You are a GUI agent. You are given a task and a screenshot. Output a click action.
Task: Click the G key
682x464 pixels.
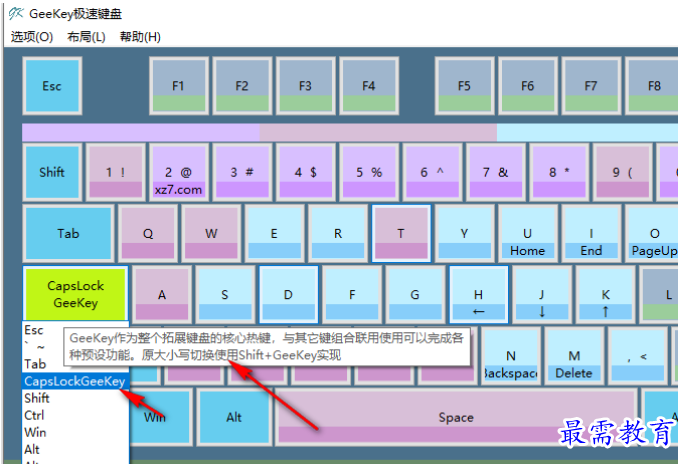coord(415,294)
